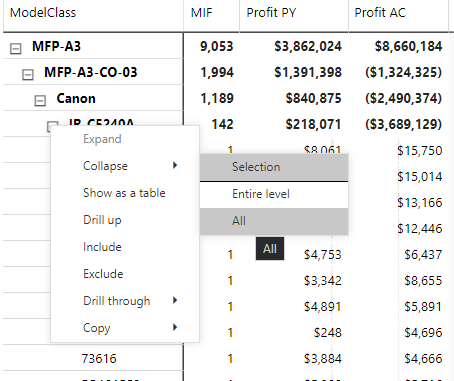Collapse the MFP-A3 row

point(15,48)
